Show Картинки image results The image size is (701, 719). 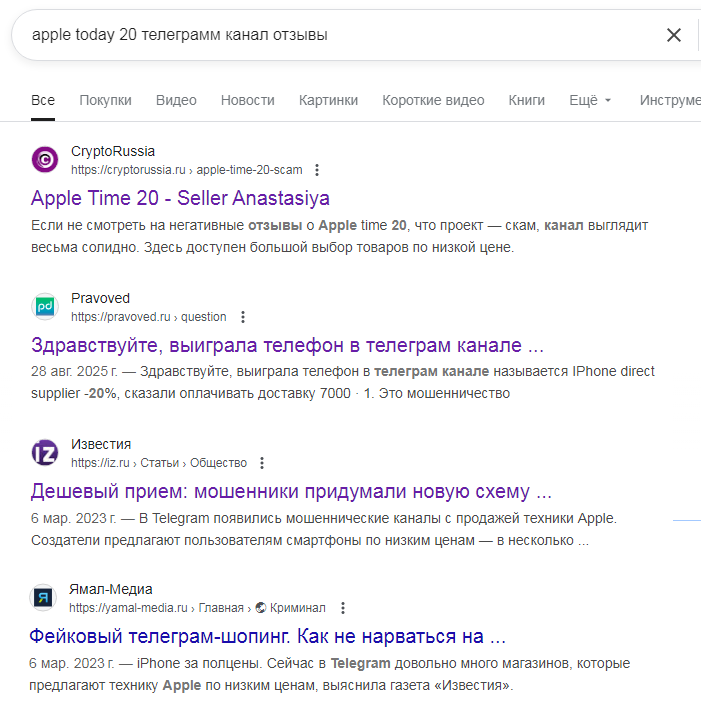(x=328, y=100)
